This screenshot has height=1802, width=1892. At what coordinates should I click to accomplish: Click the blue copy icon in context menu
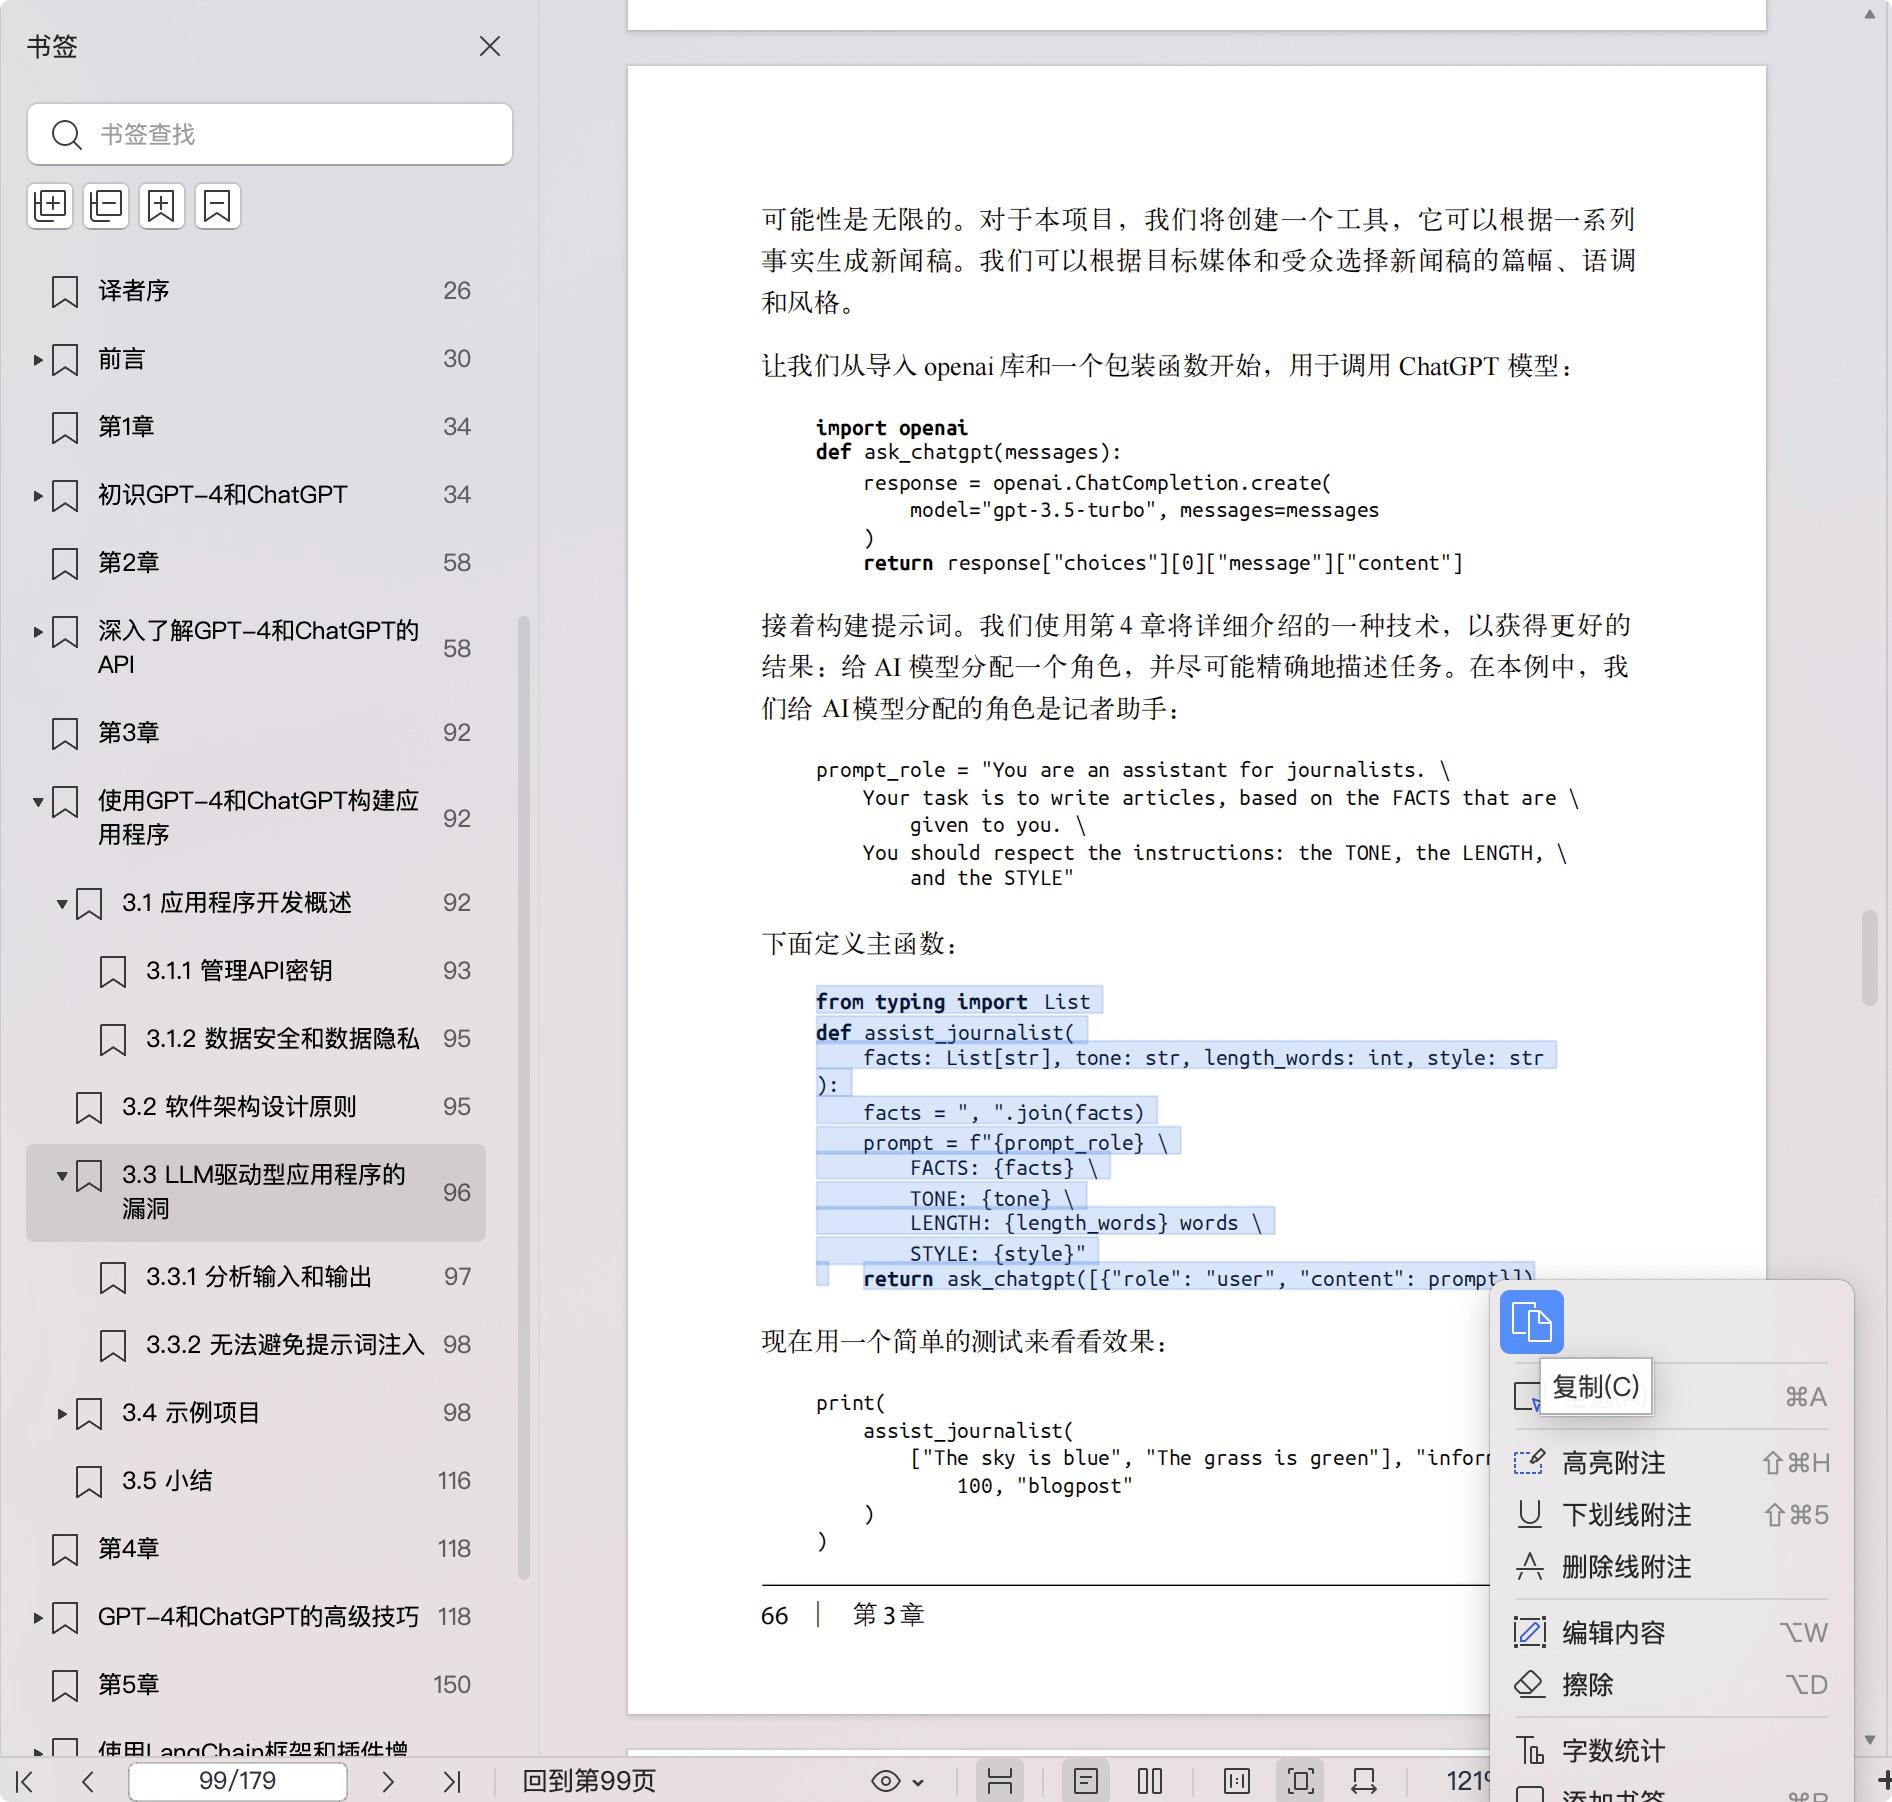pyautogui.click(x=1531, y=1322)
